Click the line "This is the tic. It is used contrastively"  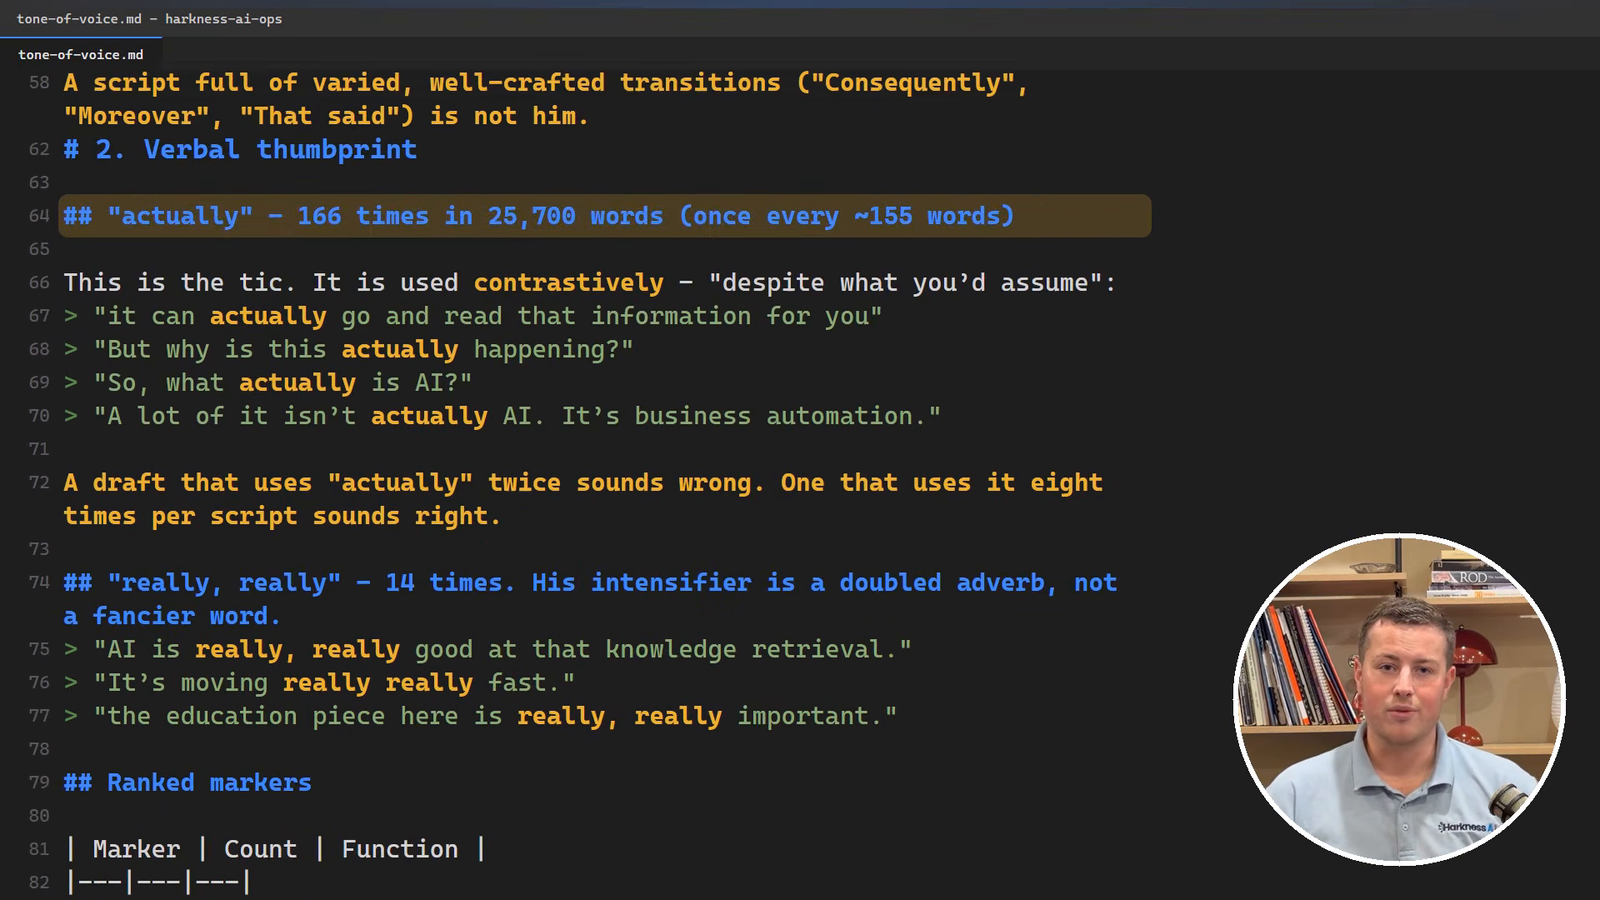[589, 283]
